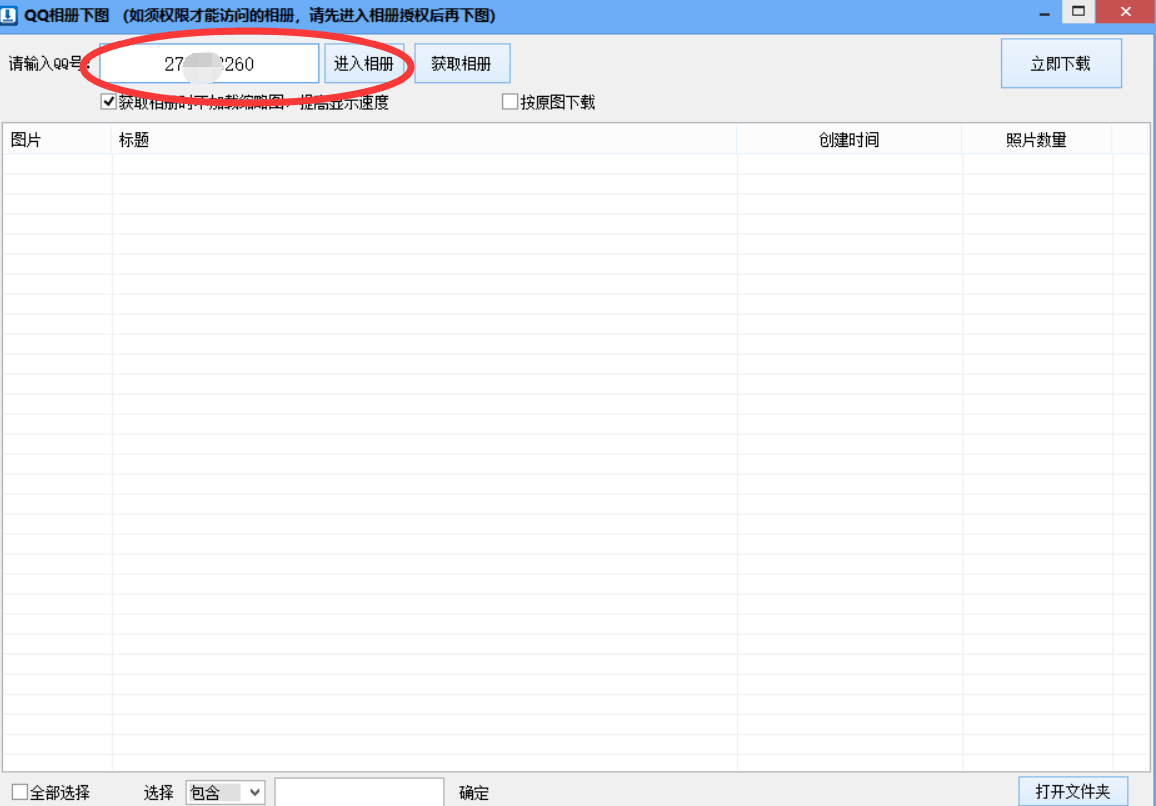Viewport: 1156px width, 806px height.
Task: Click the QQ相册下图 app icon in title bar
Action: click(9, 15)
